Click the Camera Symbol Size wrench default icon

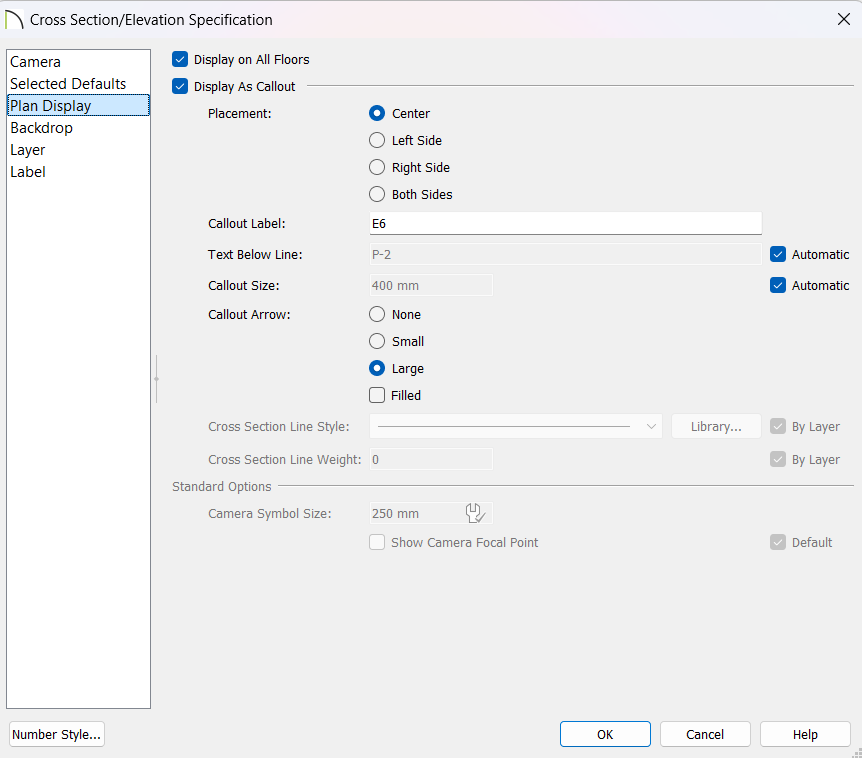click(475, 513)
